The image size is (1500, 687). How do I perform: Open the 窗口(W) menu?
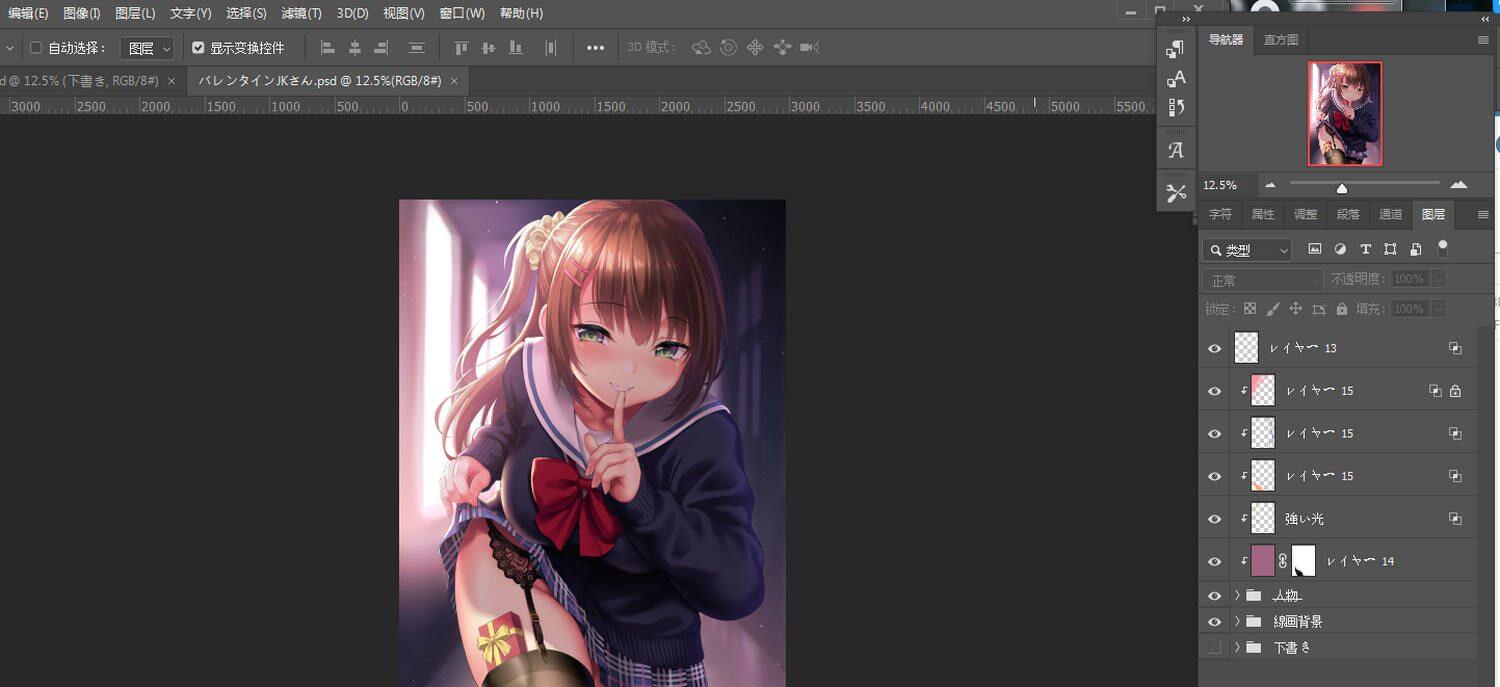(x=462, y=13)
